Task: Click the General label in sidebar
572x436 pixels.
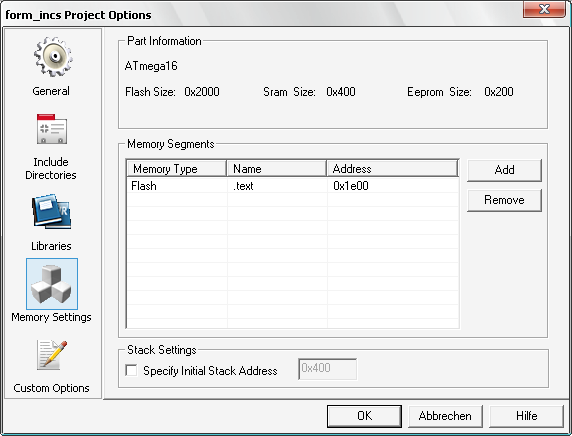Action: pos(51,91)
